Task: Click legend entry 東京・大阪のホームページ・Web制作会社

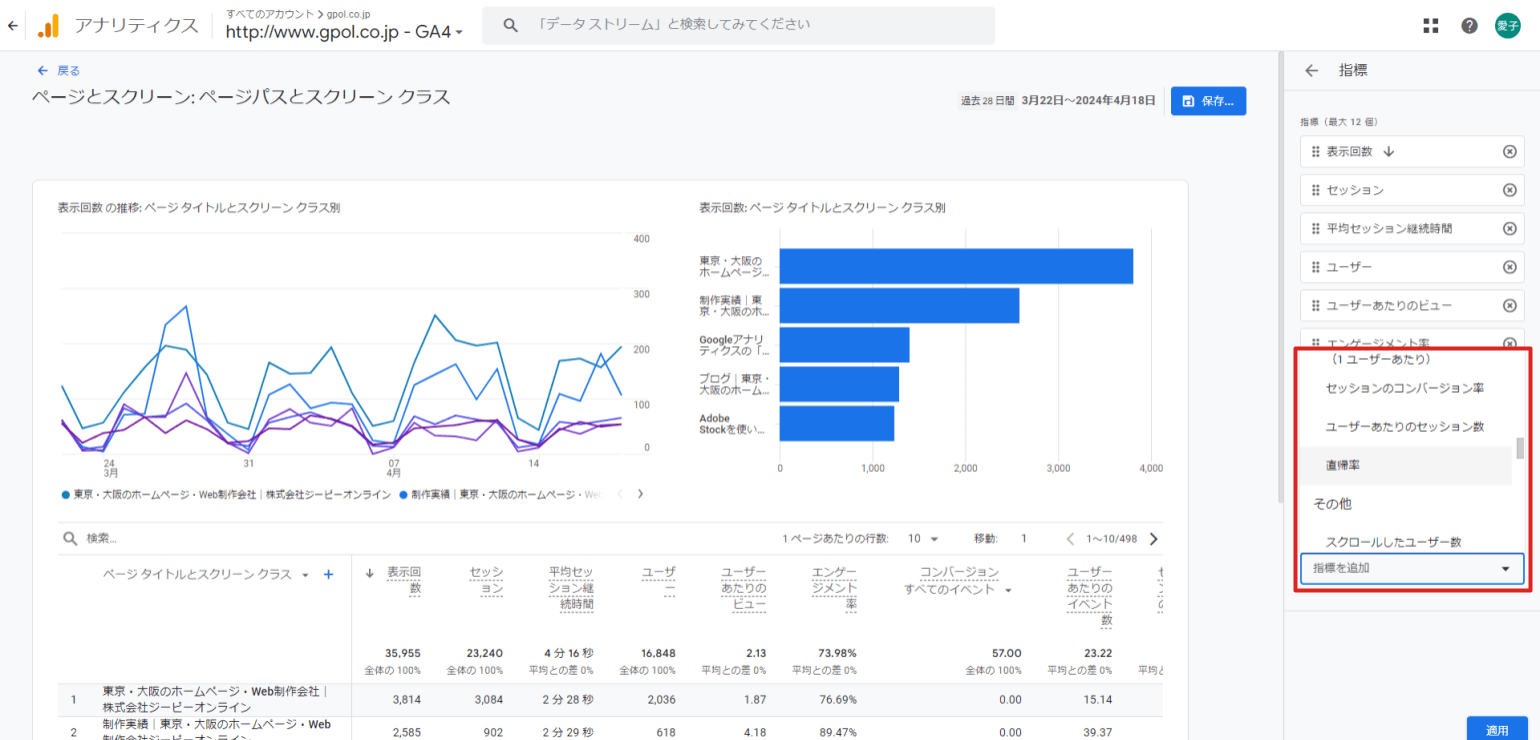Action: [226, 494]
